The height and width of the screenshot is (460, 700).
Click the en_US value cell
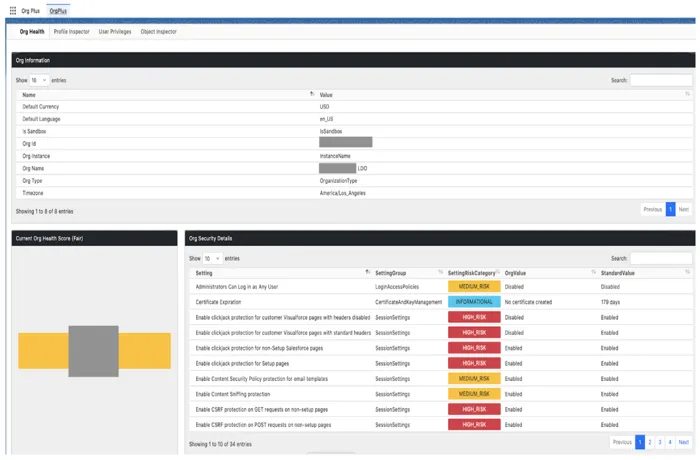click(326, 119)
